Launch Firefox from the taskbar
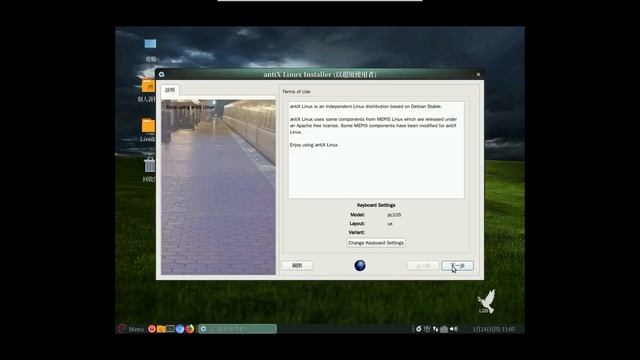 point(190,329)
